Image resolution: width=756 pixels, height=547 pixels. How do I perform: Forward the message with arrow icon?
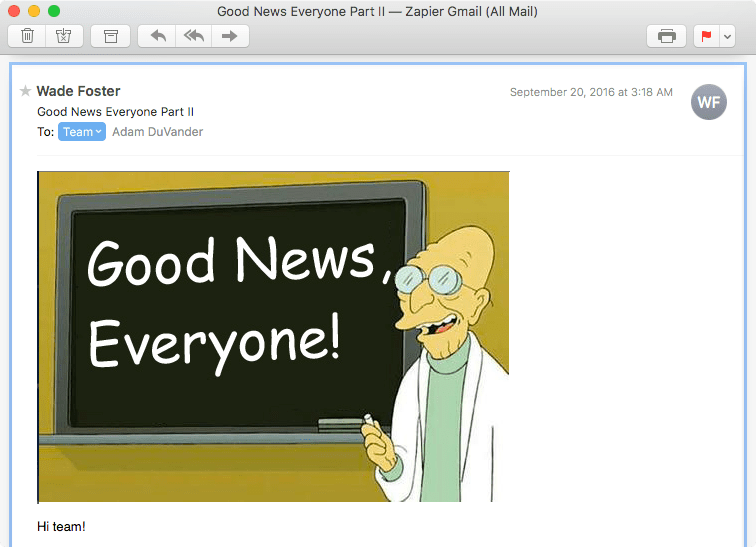click(x=230, y=36)
